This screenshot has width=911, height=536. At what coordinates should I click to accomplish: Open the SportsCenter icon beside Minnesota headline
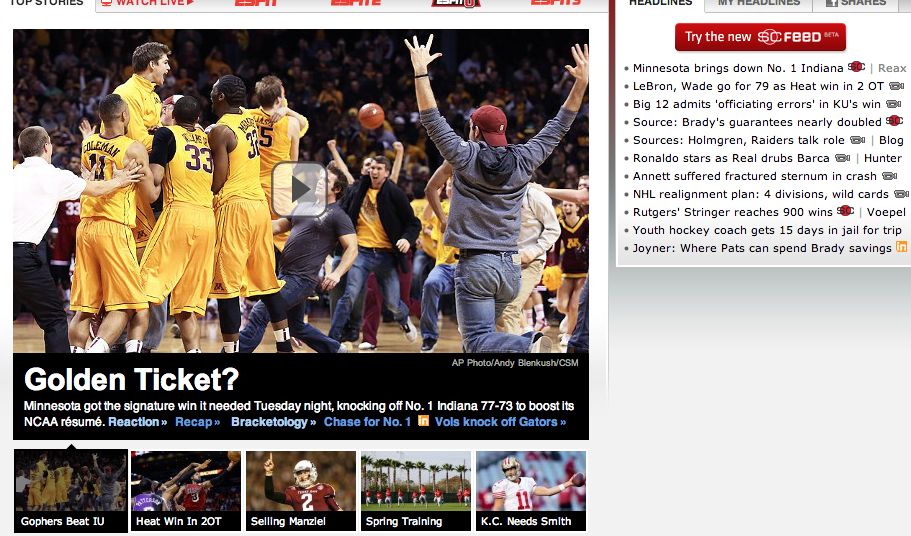click(x=856, y=67)
